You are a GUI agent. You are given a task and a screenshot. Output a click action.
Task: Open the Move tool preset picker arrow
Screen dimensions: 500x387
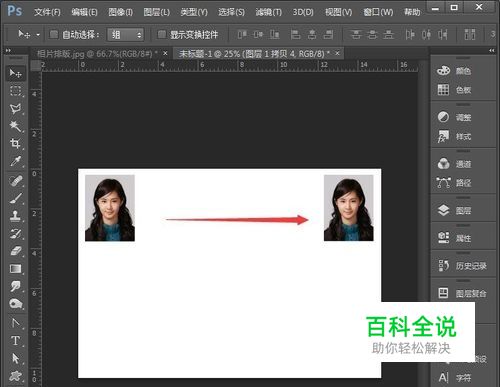coord(38,35)
